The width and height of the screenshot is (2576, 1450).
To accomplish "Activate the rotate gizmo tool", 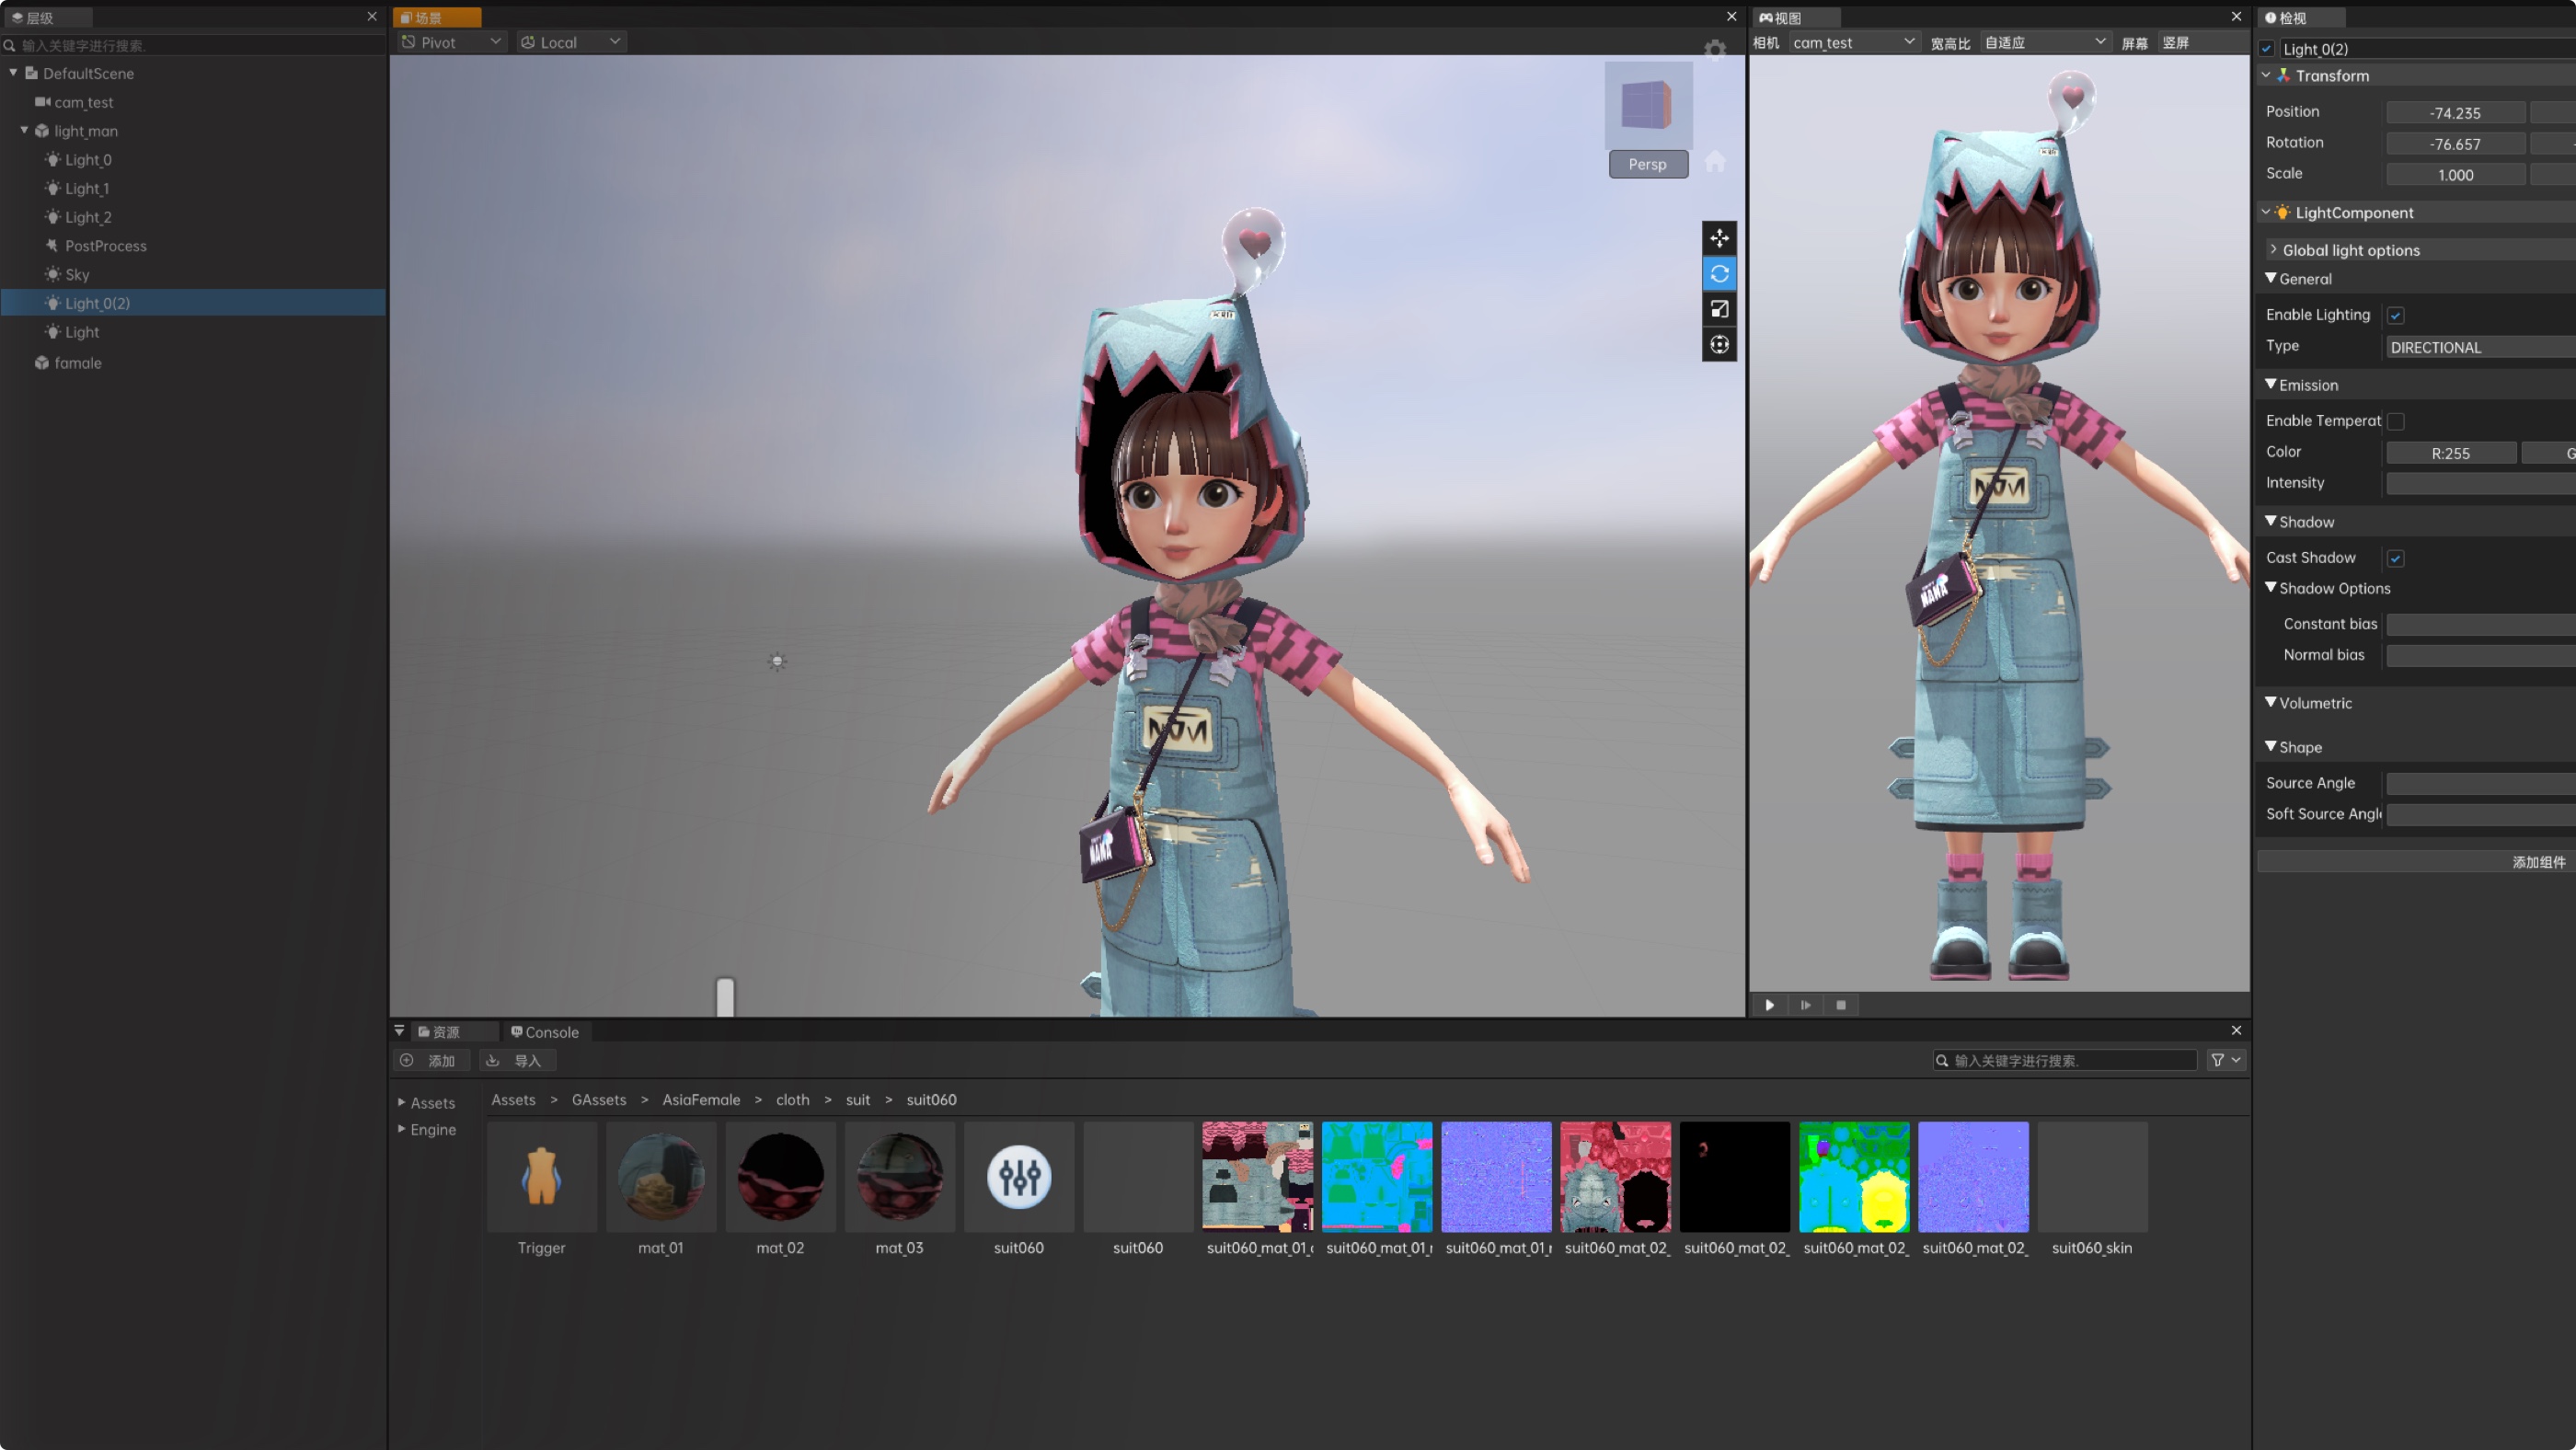I will (1719, 274).
